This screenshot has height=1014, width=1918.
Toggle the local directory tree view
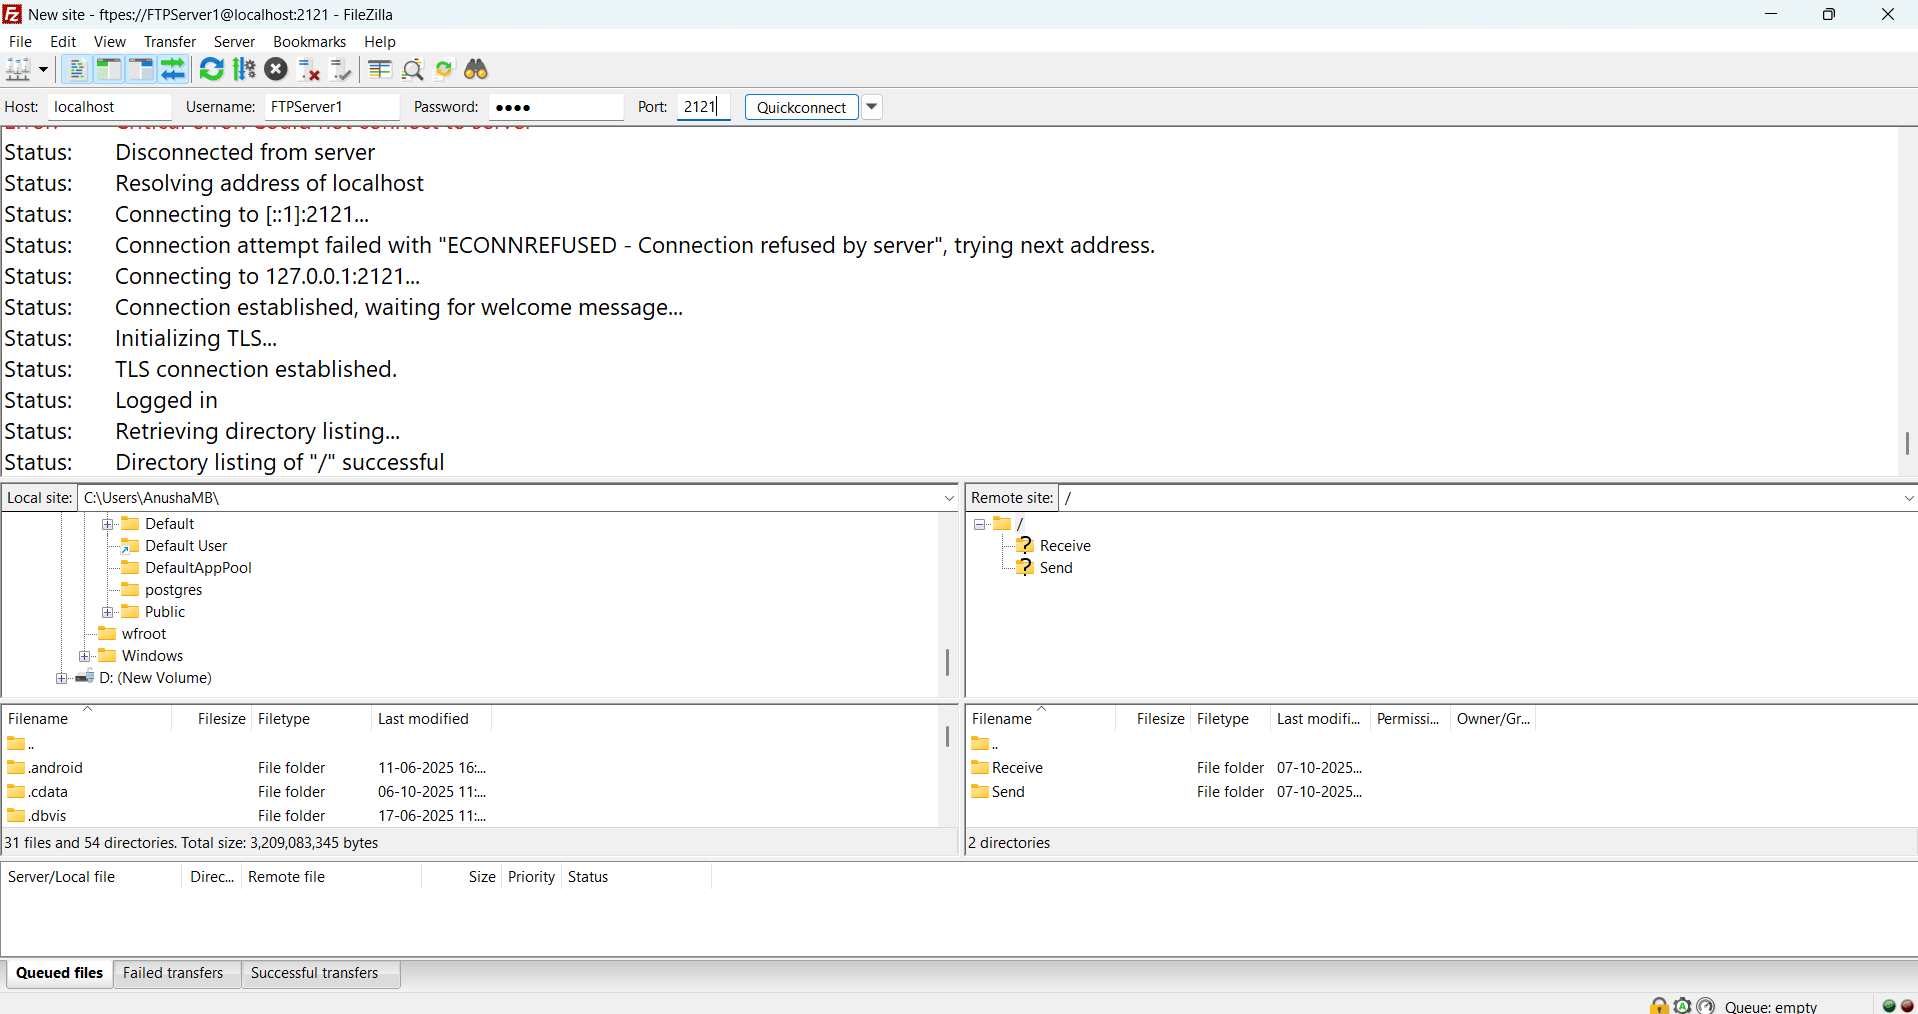(x=108, y=69)
